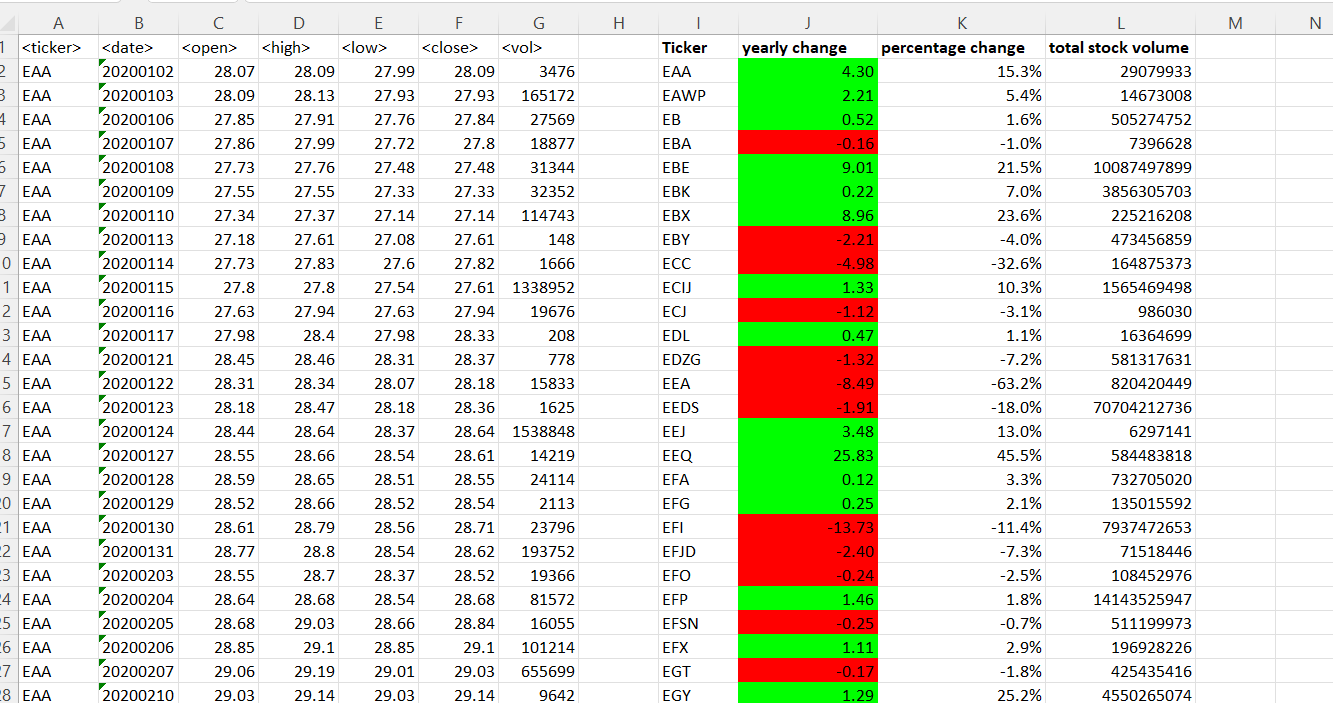Select empty column M header
This screenshot has height=703, width=1333.
pos(1235,22)
